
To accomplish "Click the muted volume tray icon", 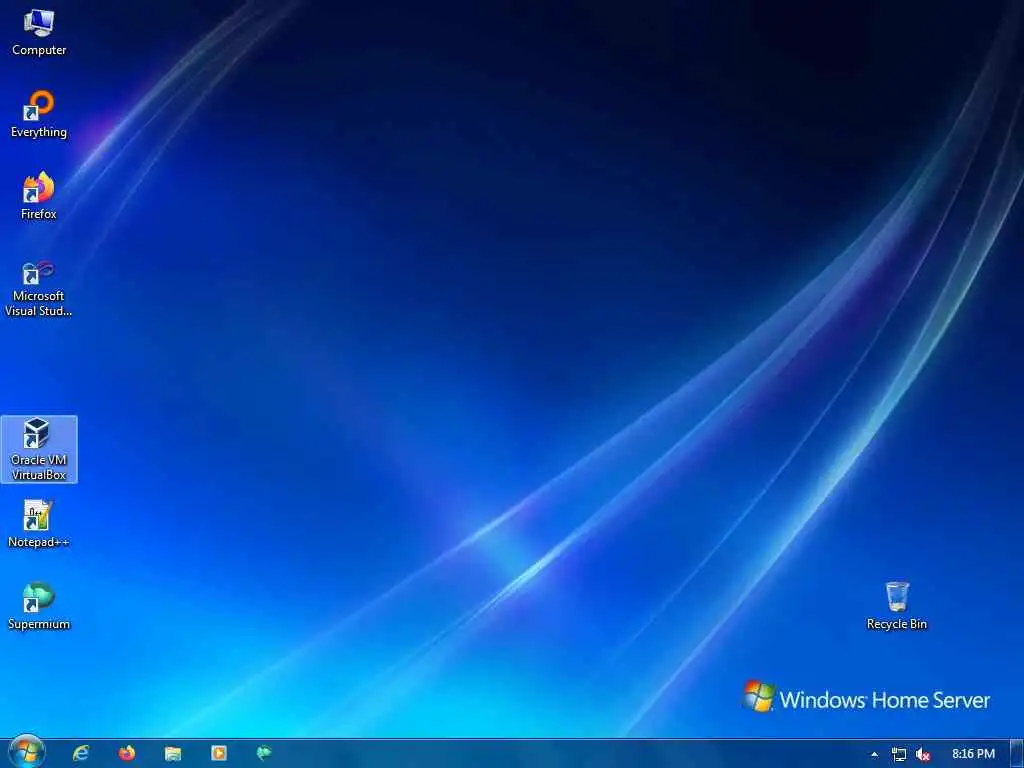I will pos(923,754).
